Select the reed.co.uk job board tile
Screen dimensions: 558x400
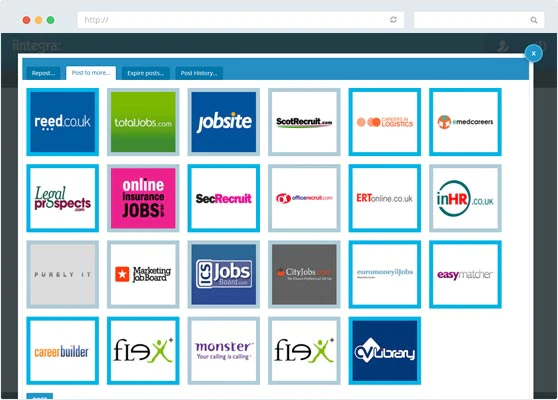tap(63, 122)
